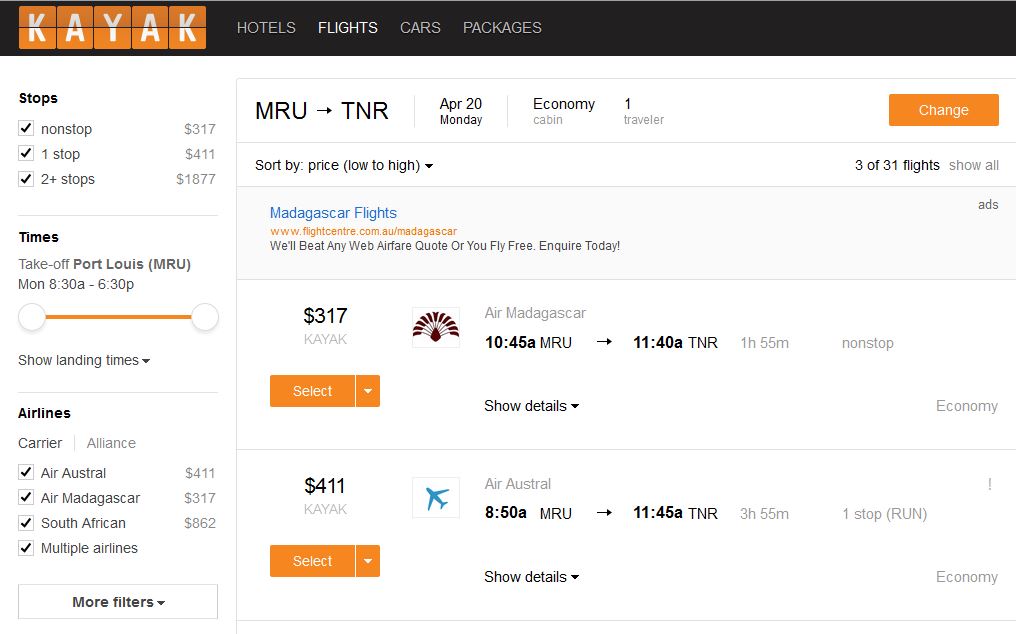The image size is (1016, 634).
Task: Go to the HOTELS tab
Action: pos(266,28)
